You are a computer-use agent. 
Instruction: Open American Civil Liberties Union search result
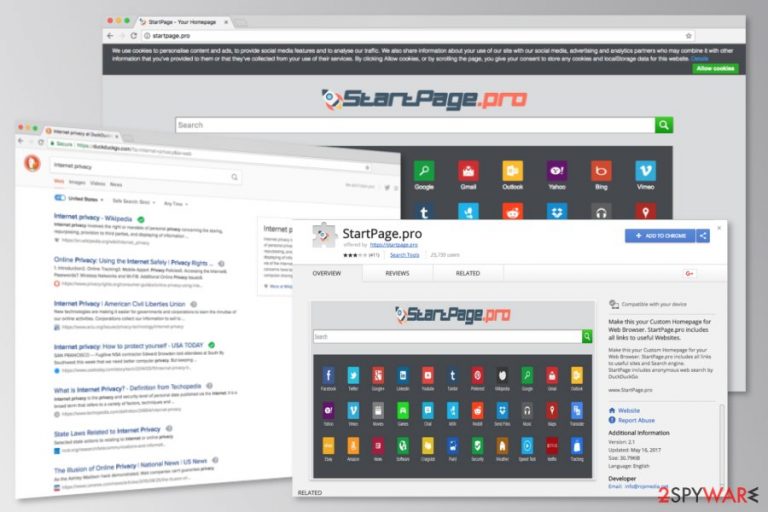[x=120, y=304]
